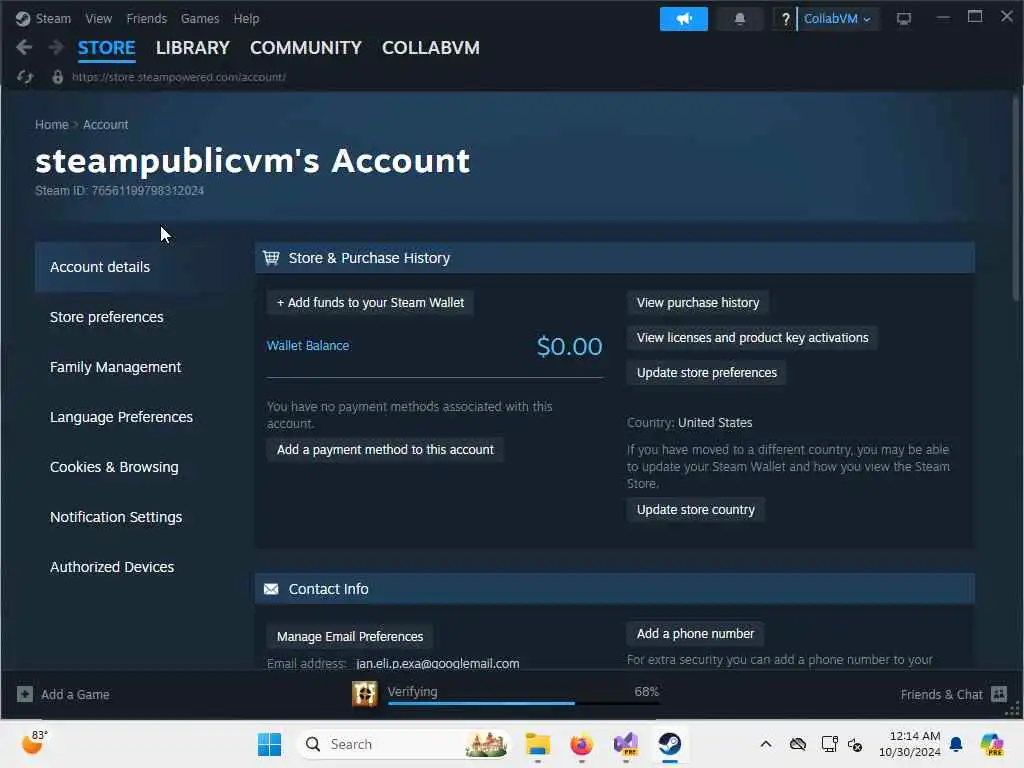Click the Wallet Balance link

[x=308, y=345]
